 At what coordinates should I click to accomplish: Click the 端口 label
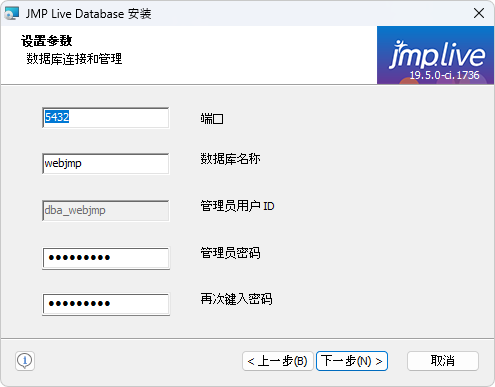click(x=212, y=119)
